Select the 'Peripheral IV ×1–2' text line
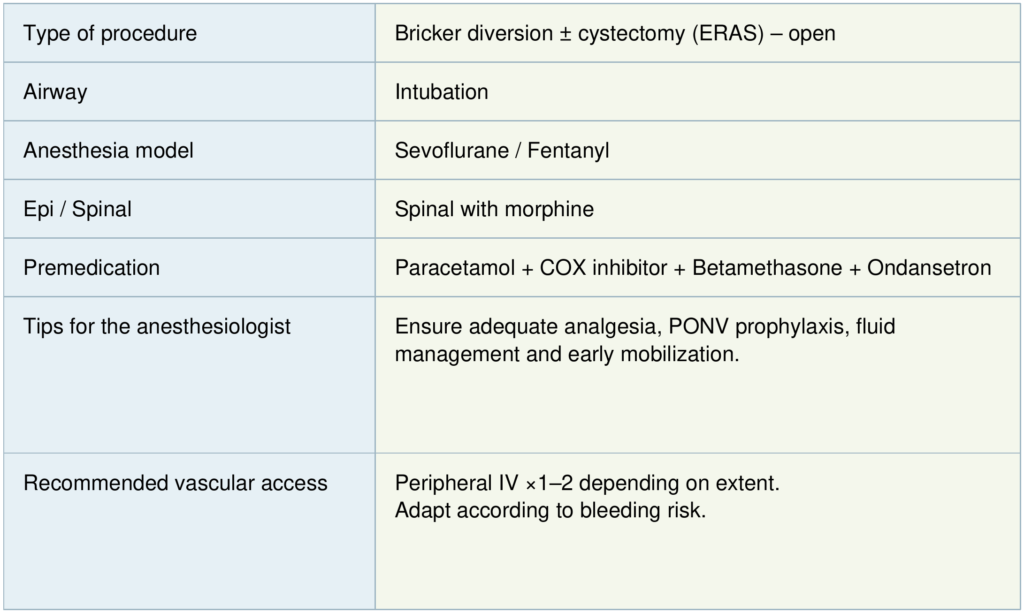 tap(586, 483)
